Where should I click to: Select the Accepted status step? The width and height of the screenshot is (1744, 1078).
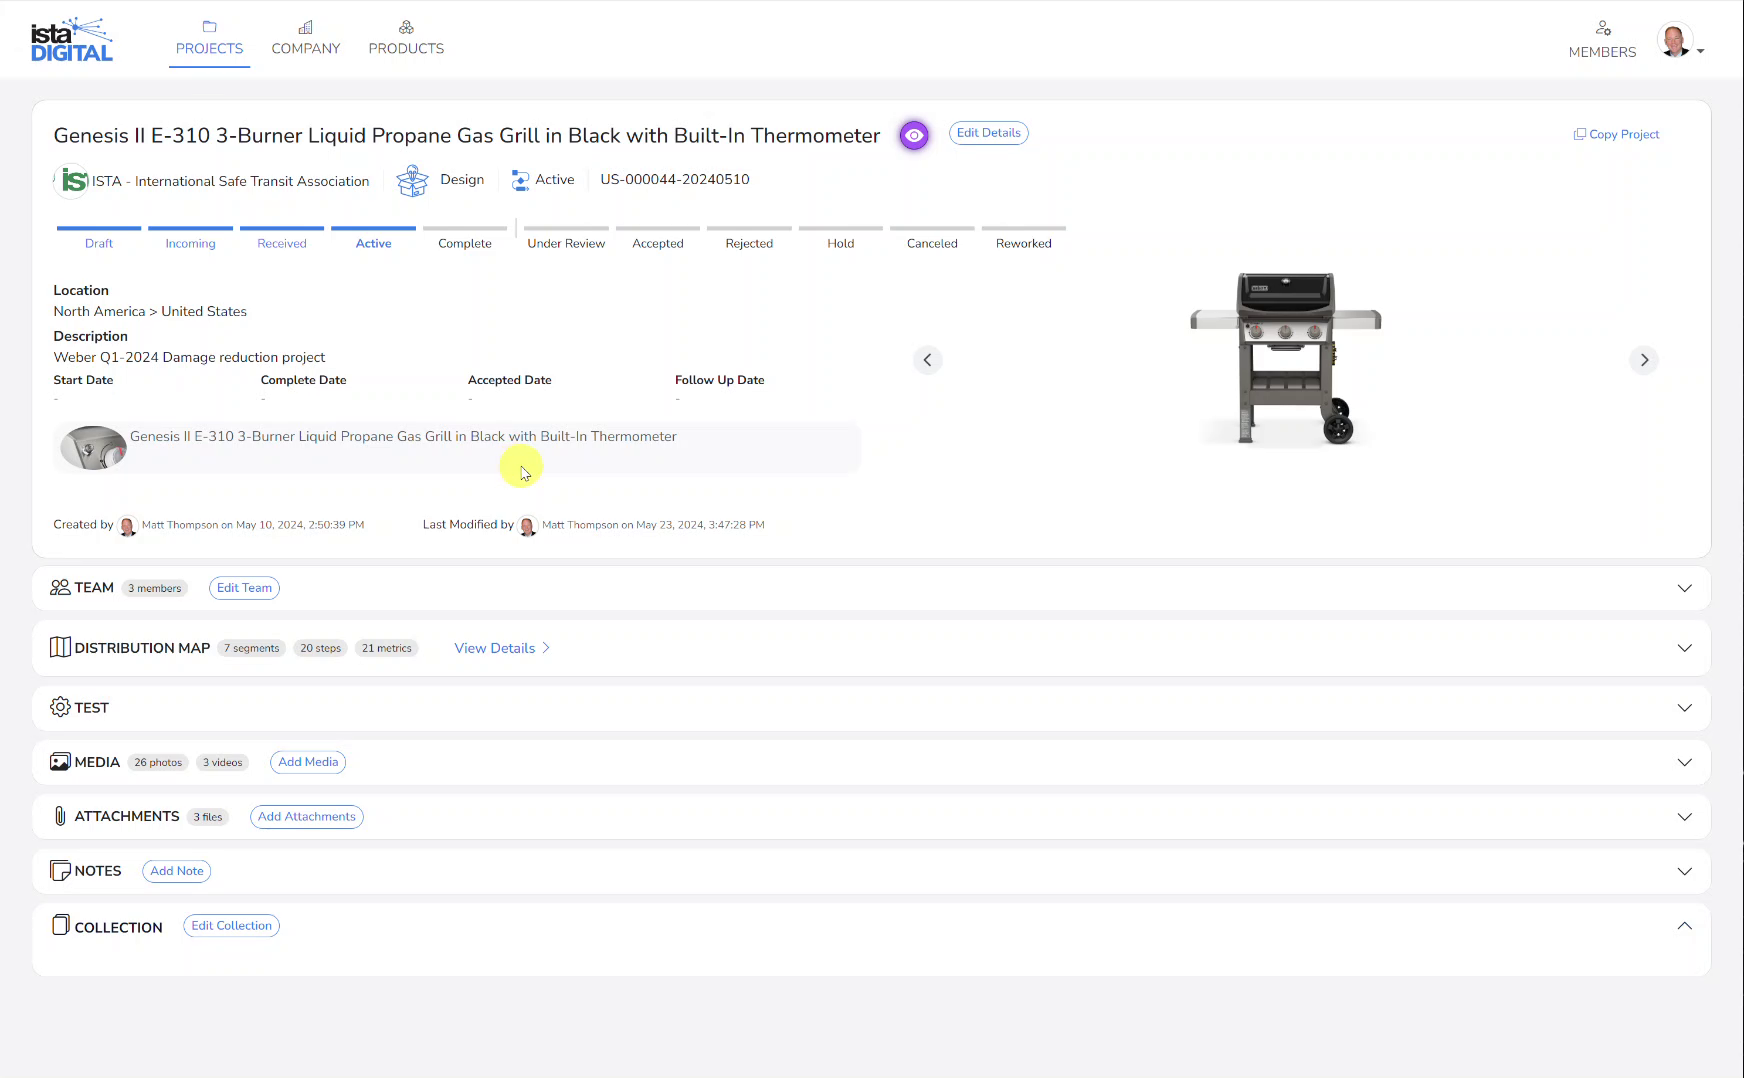pos(658,238)
